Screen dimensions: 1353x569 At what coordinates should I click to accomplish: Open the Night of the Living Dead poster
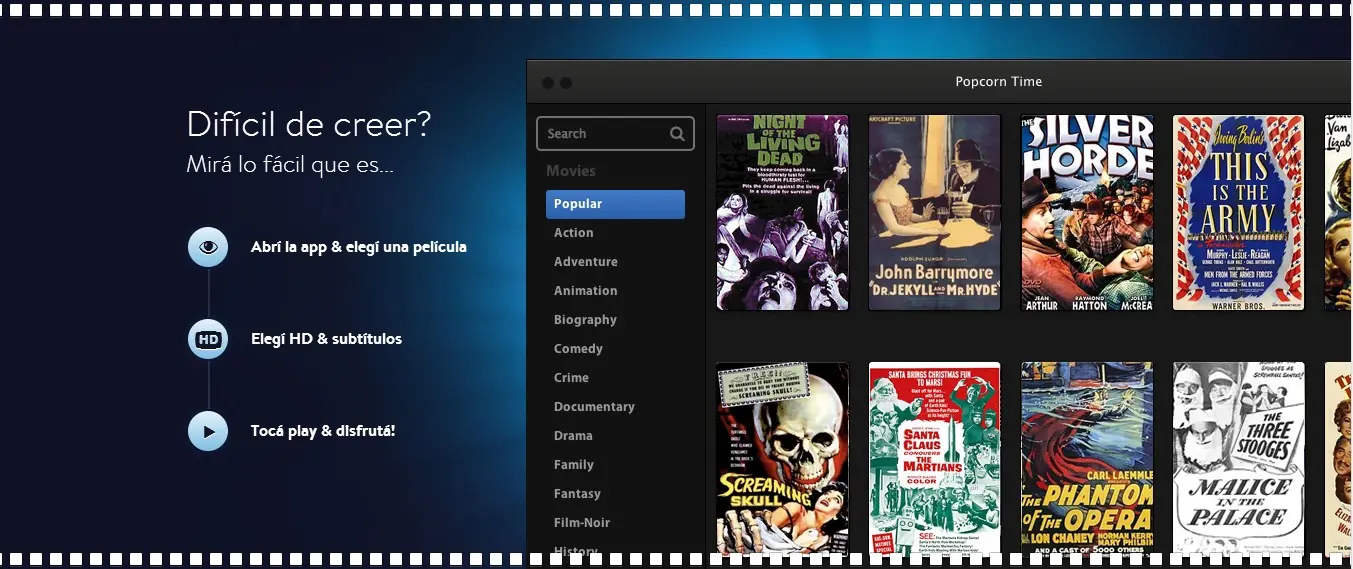[x=782, y=212]
